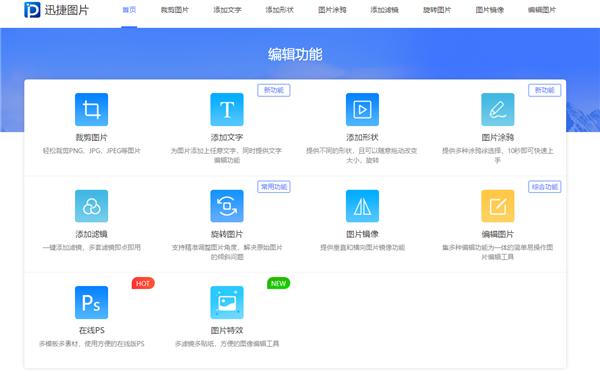
Task: Go to 首页 tab in navigation
Action: click(129, 10)
